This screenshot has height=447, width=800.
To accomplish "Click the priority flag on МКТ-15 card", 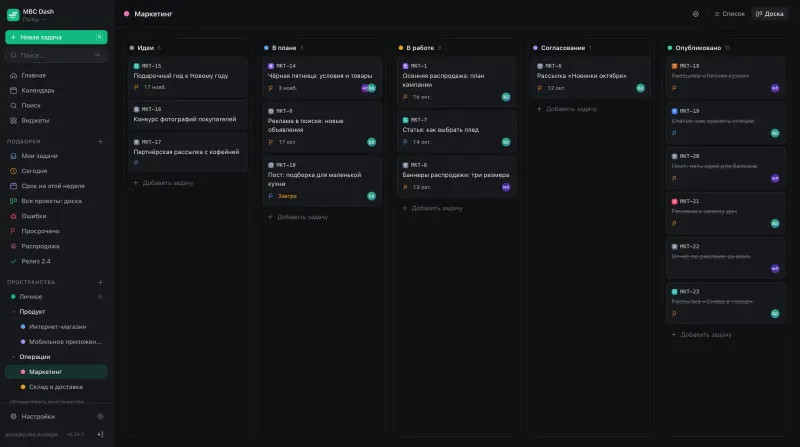I will point(136,87).
